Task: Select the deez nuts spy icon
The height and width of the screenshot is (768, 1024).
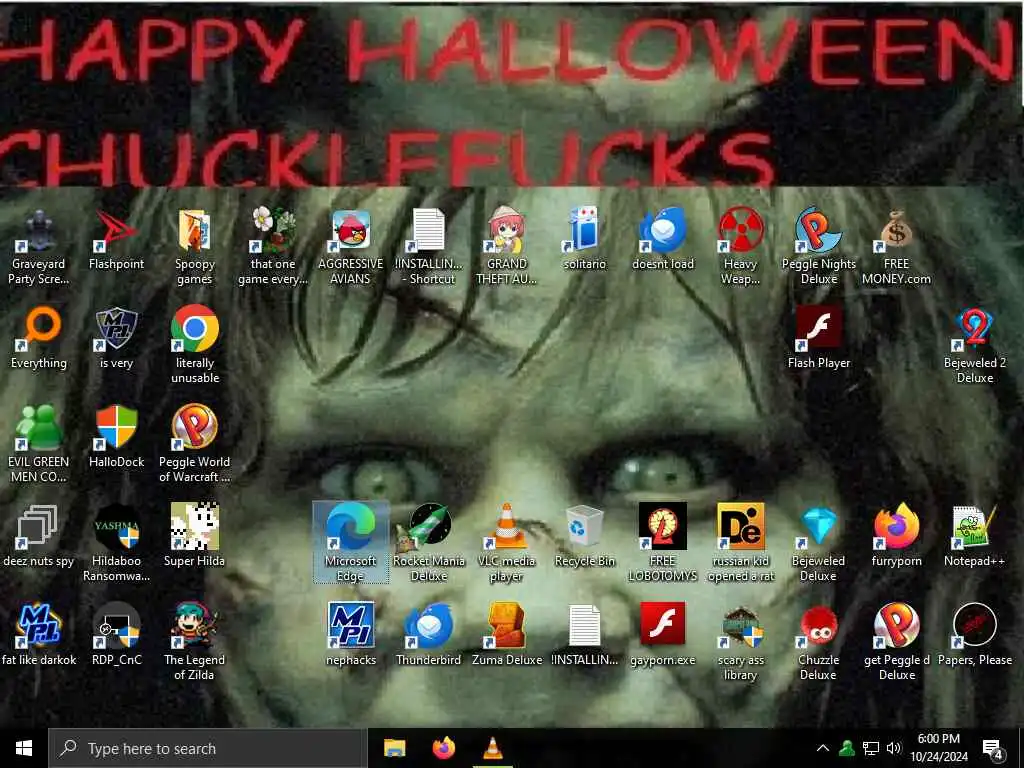Action: click(x=39, y=537)
